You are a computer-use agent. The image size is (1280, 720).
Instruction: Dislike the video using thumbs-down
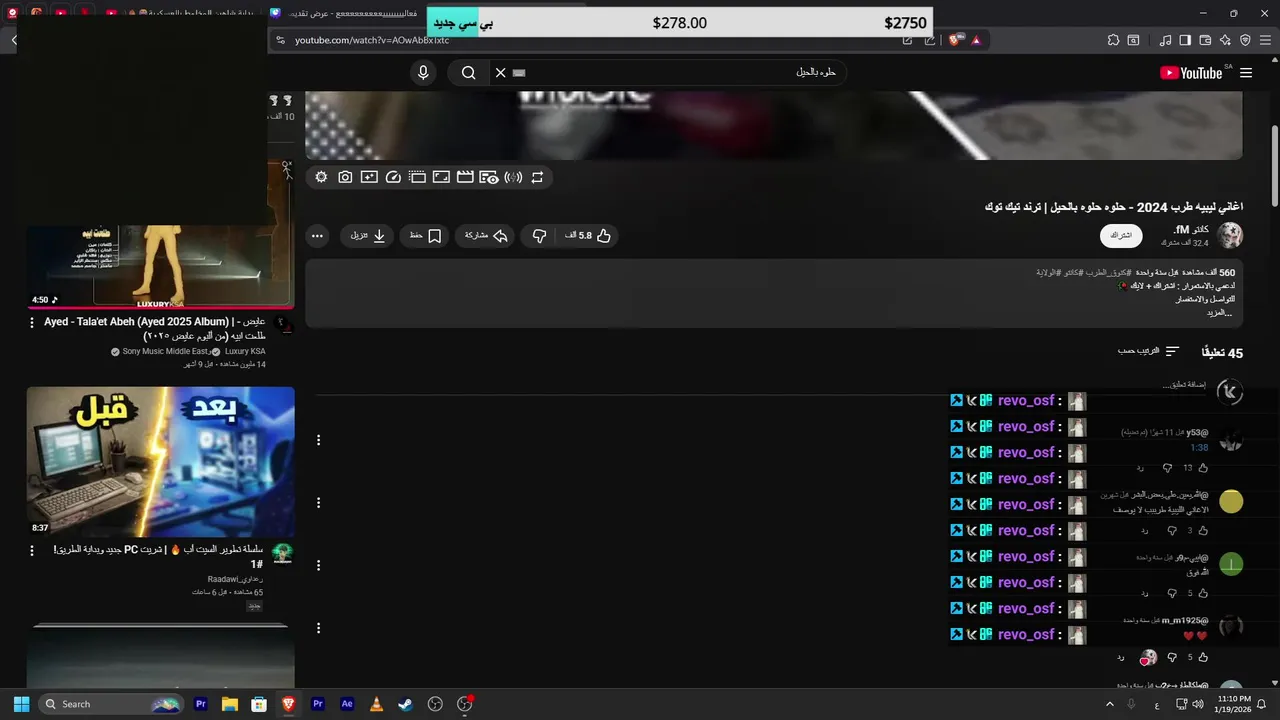(540, 236)
